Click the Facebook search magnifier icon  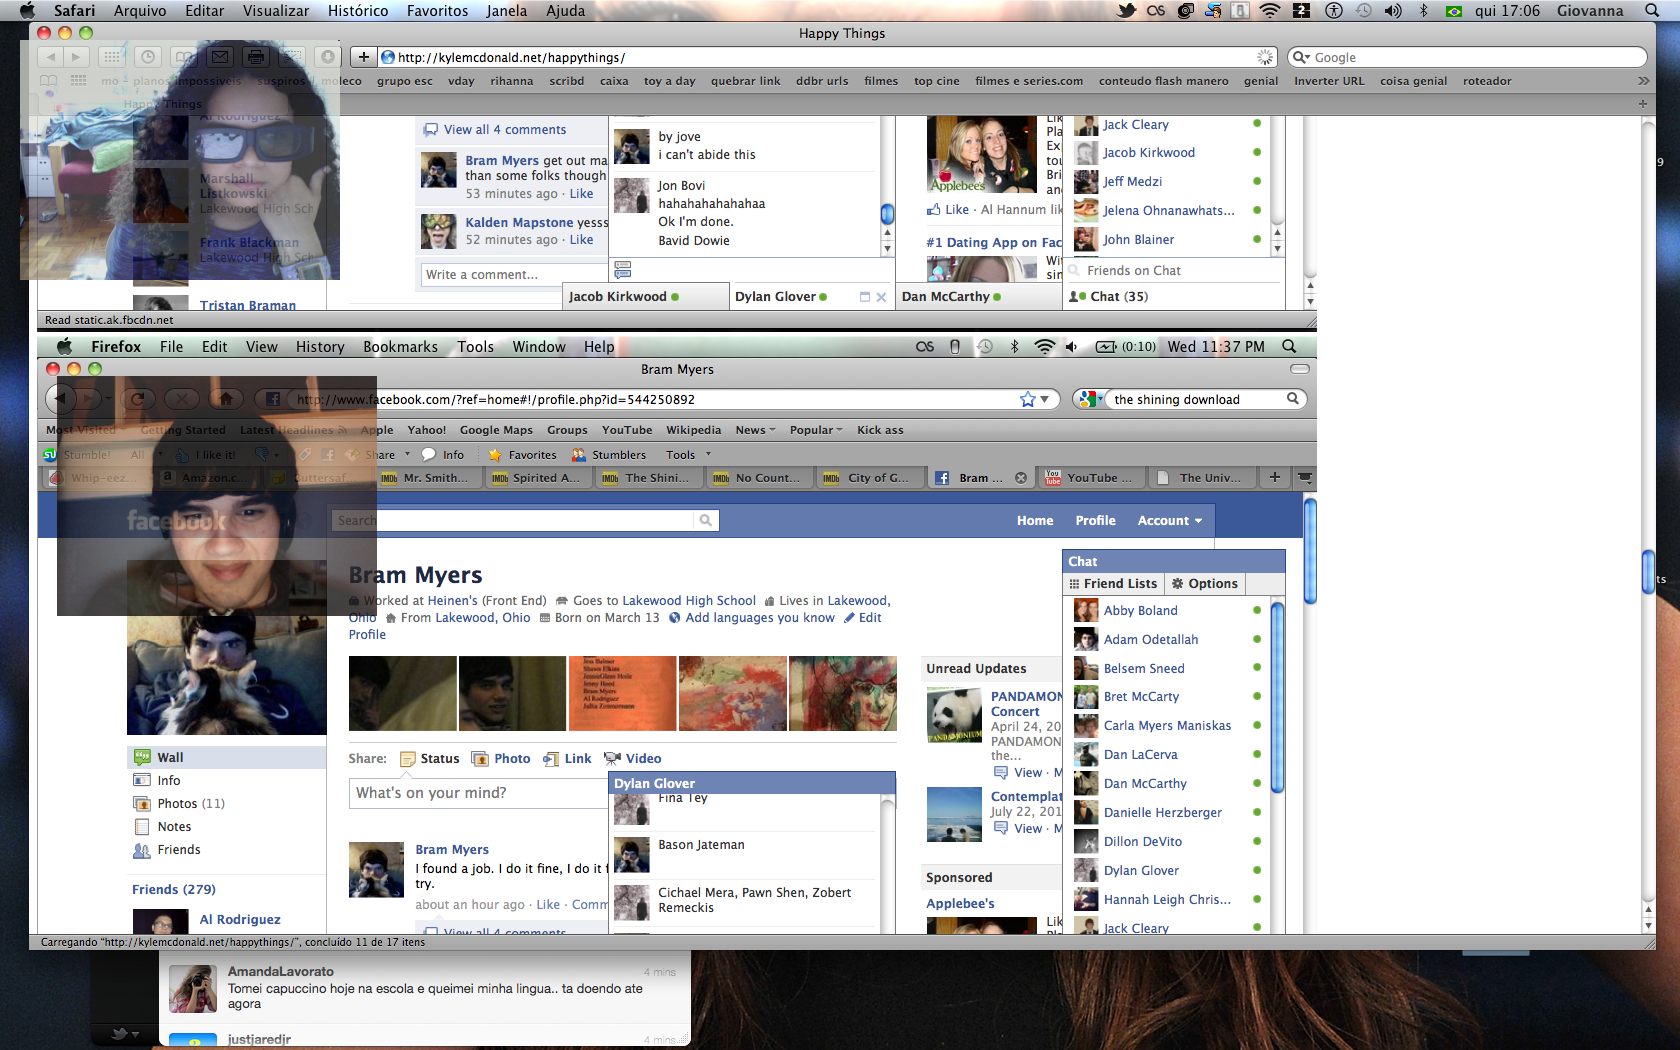(x=706, y=520)
